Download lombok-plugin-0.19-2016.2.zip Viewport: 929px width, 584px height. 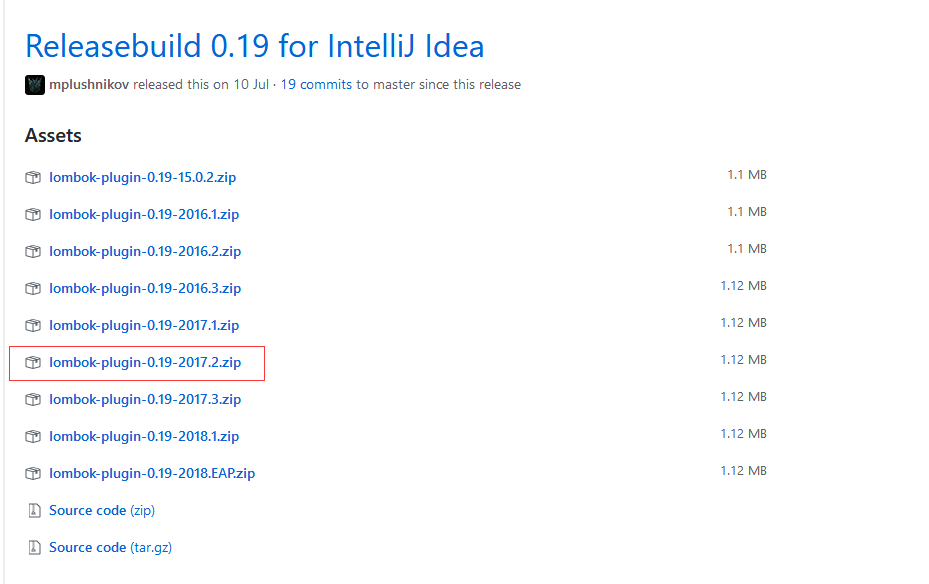pyautogui.click(x=145, y=252)
